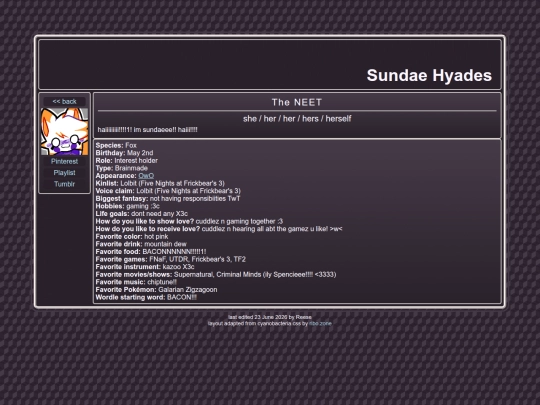
Task: Click the 'Species: Fox' line
Action: pyautogui.click(x=116, y=145)
